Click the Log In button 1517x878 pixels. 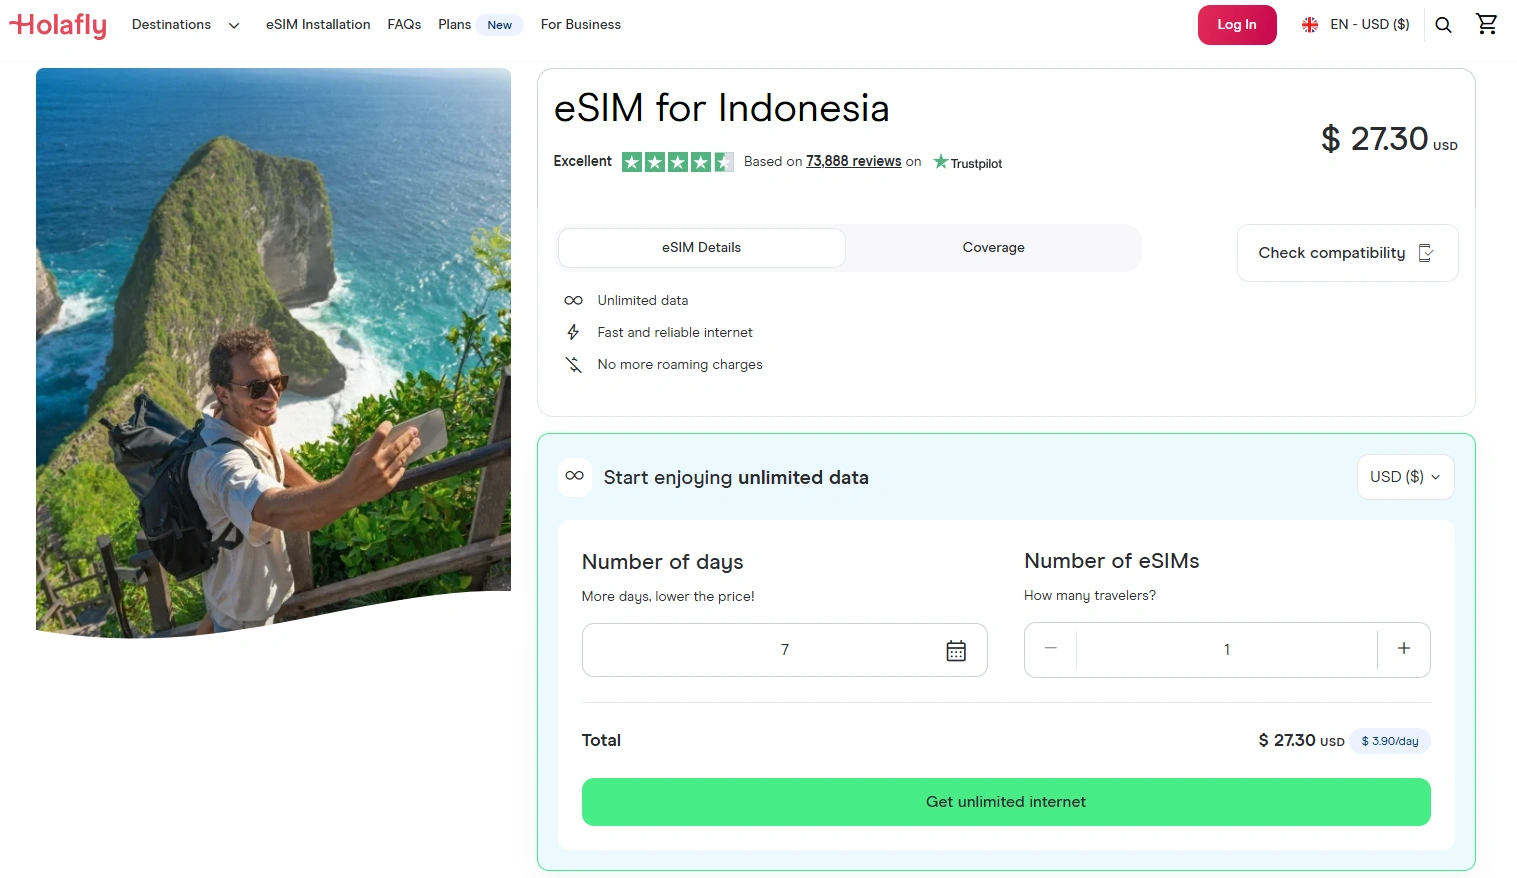(x=1236, y=25)
